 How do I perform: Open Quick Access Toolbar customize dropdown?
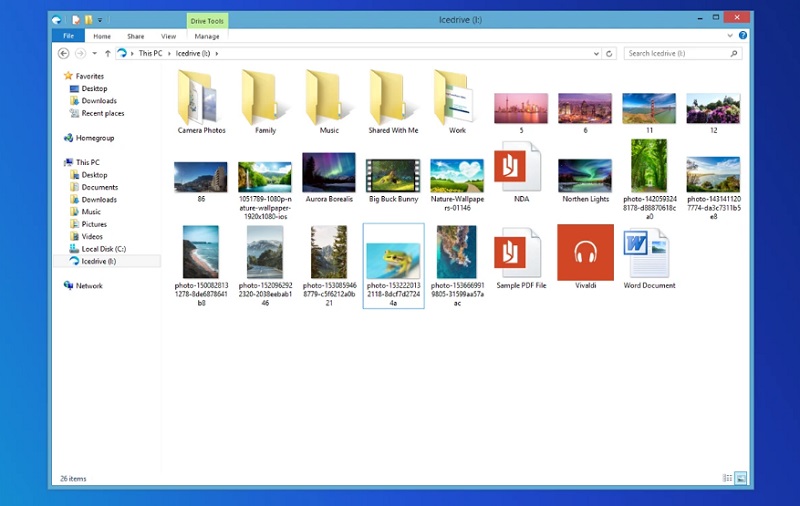100,19
